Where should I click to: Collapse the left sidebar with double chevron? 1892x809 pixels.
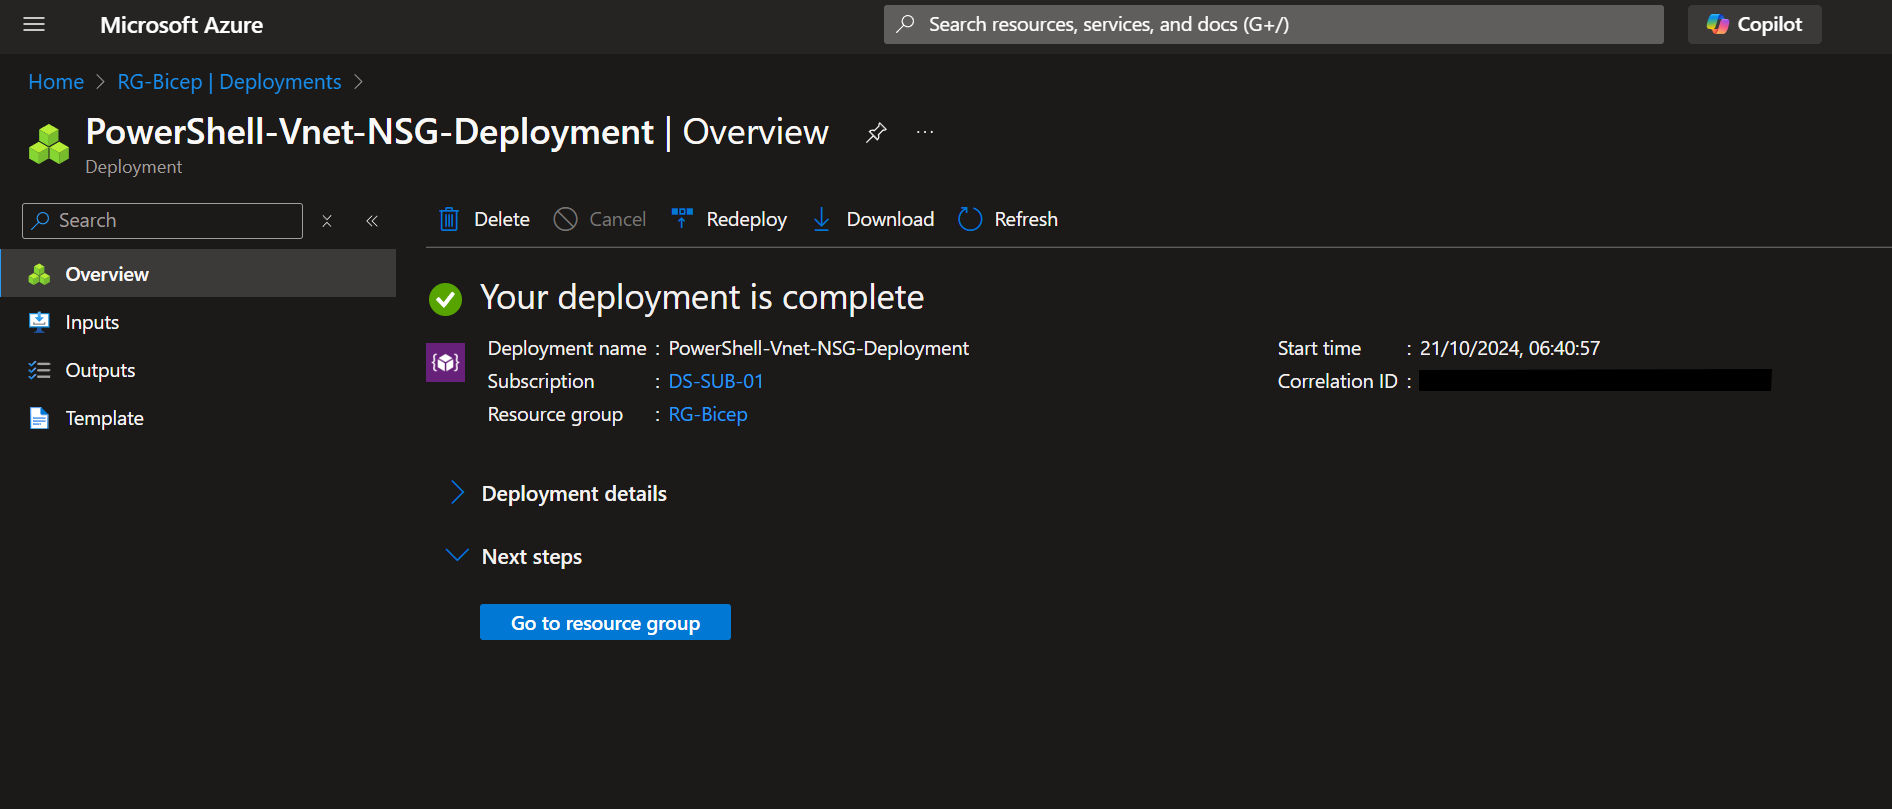point(372,221)
